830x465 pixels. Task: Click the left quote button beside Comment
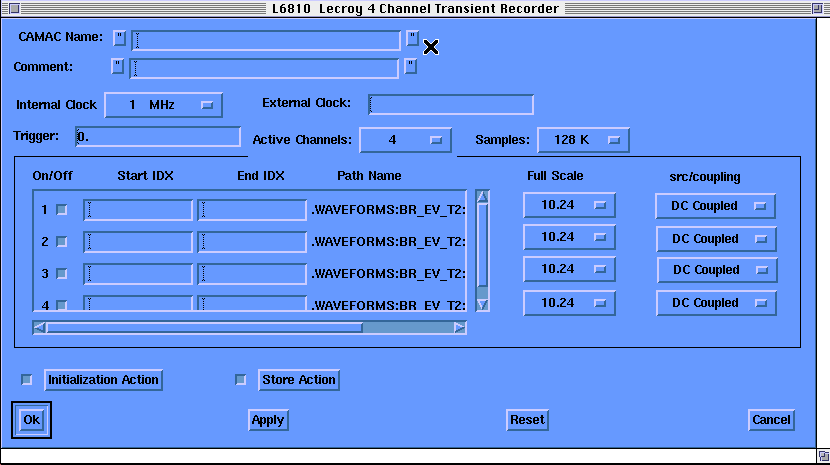point(117,67)
